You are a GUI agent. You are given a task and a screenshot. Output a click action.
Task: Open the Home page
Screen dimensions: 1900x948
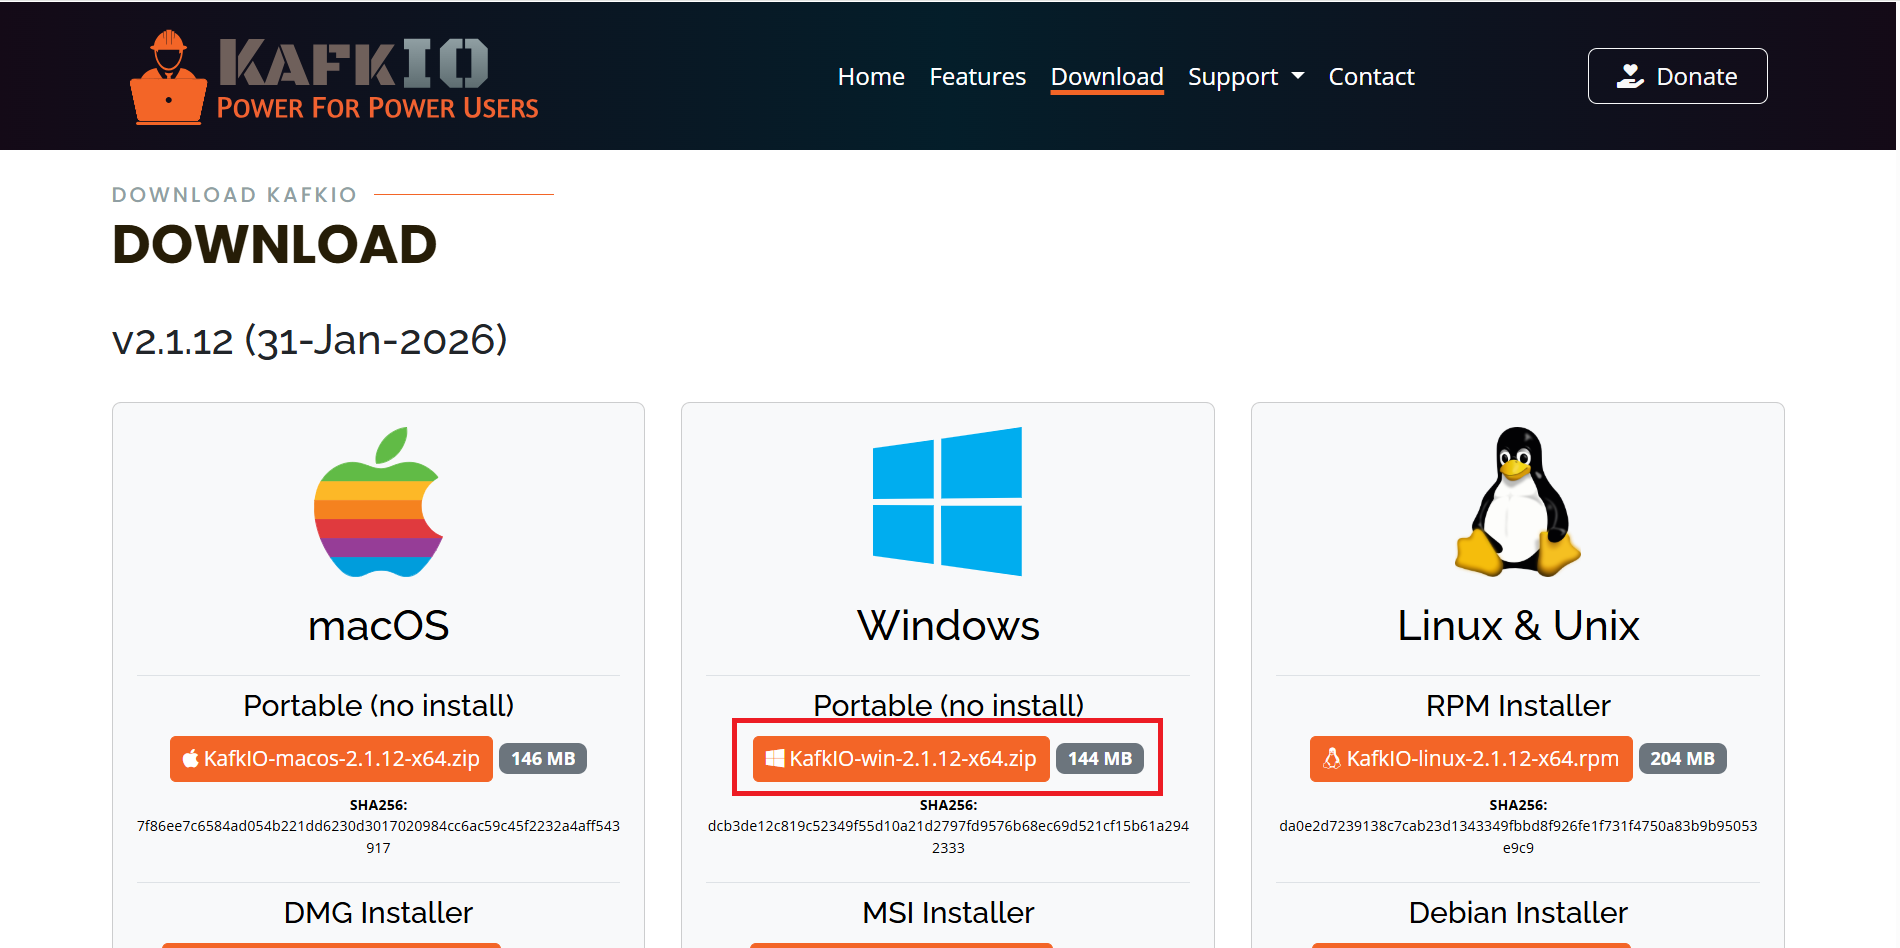[x=871, y=77]
